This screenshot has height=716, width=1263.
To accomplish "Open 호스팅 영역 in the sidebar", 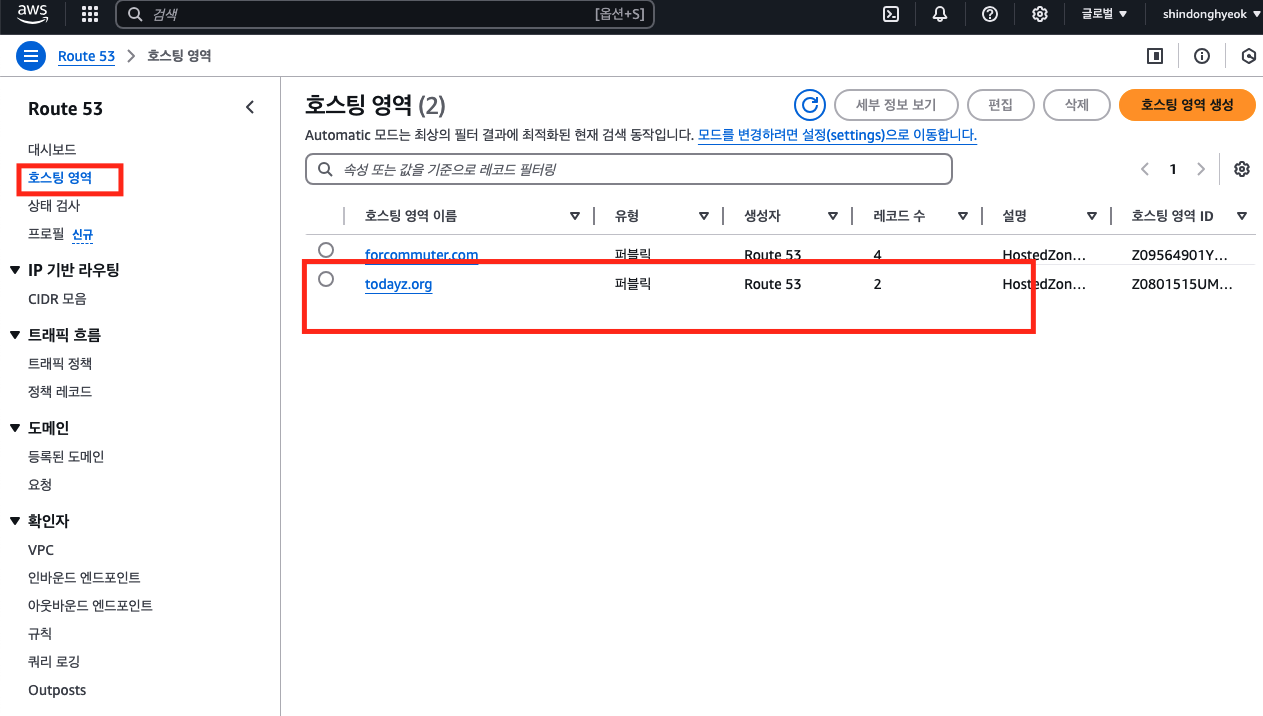I will coord(60,177).
